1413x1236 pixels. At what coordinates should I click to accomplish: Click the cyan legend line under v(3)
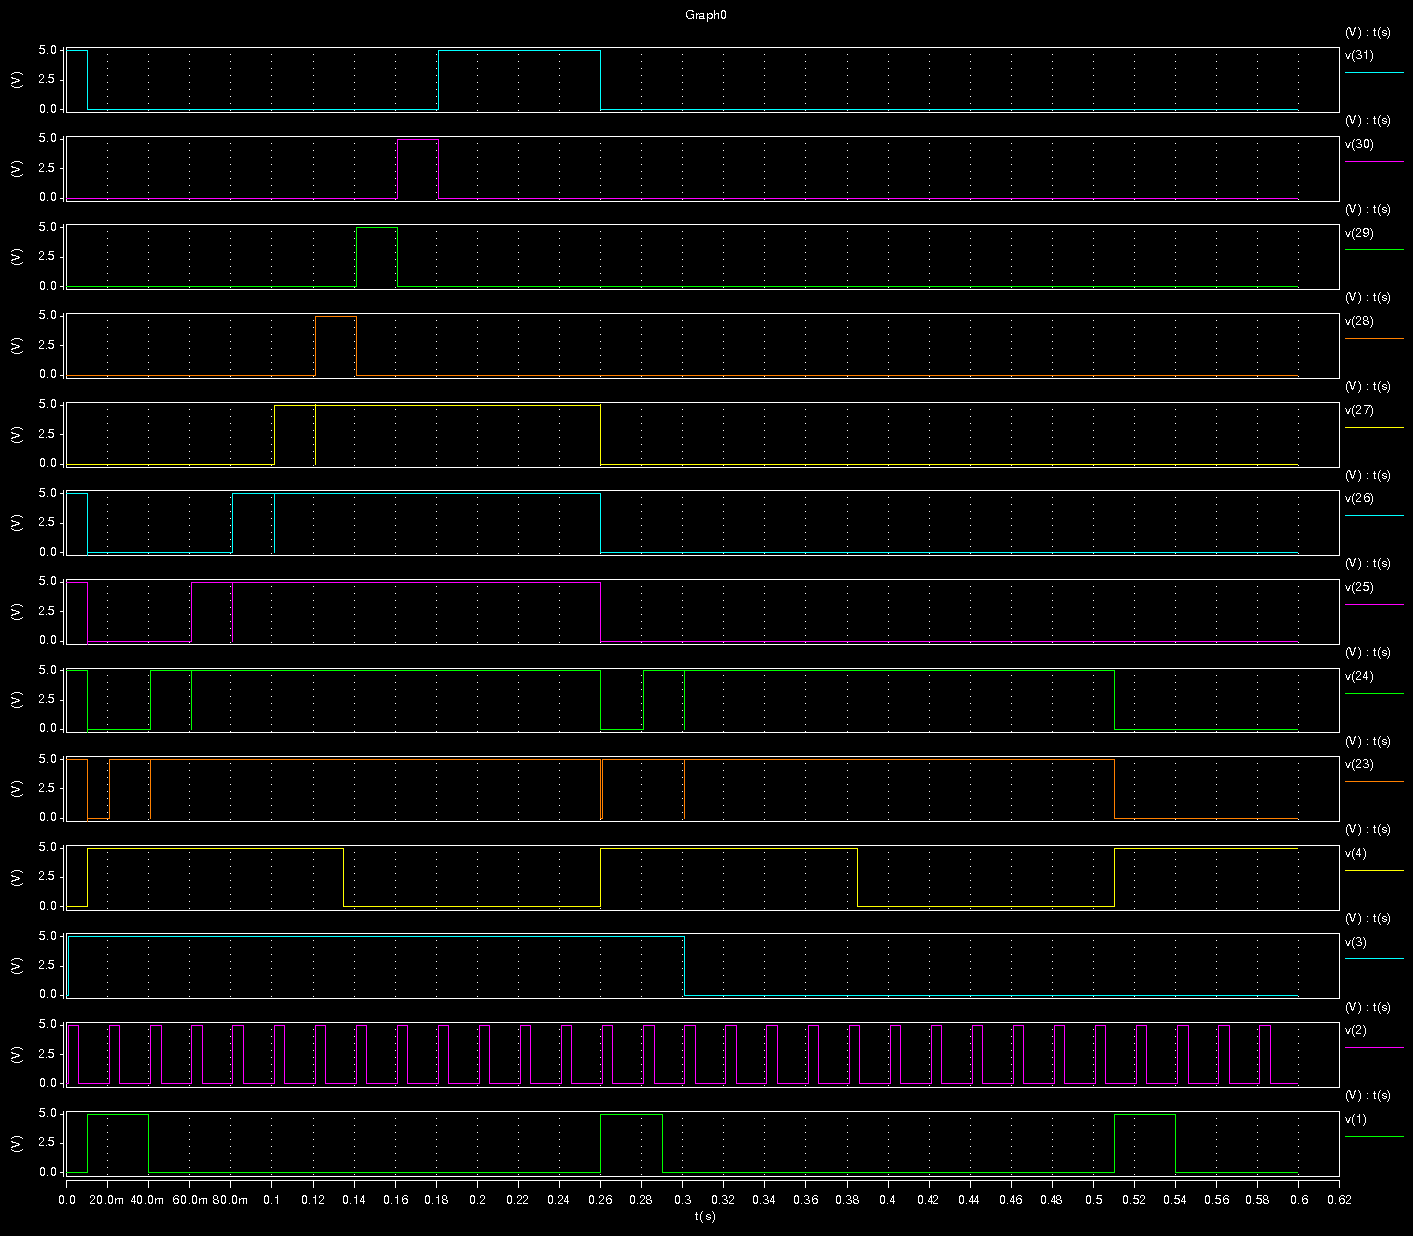coord(1374,959)
